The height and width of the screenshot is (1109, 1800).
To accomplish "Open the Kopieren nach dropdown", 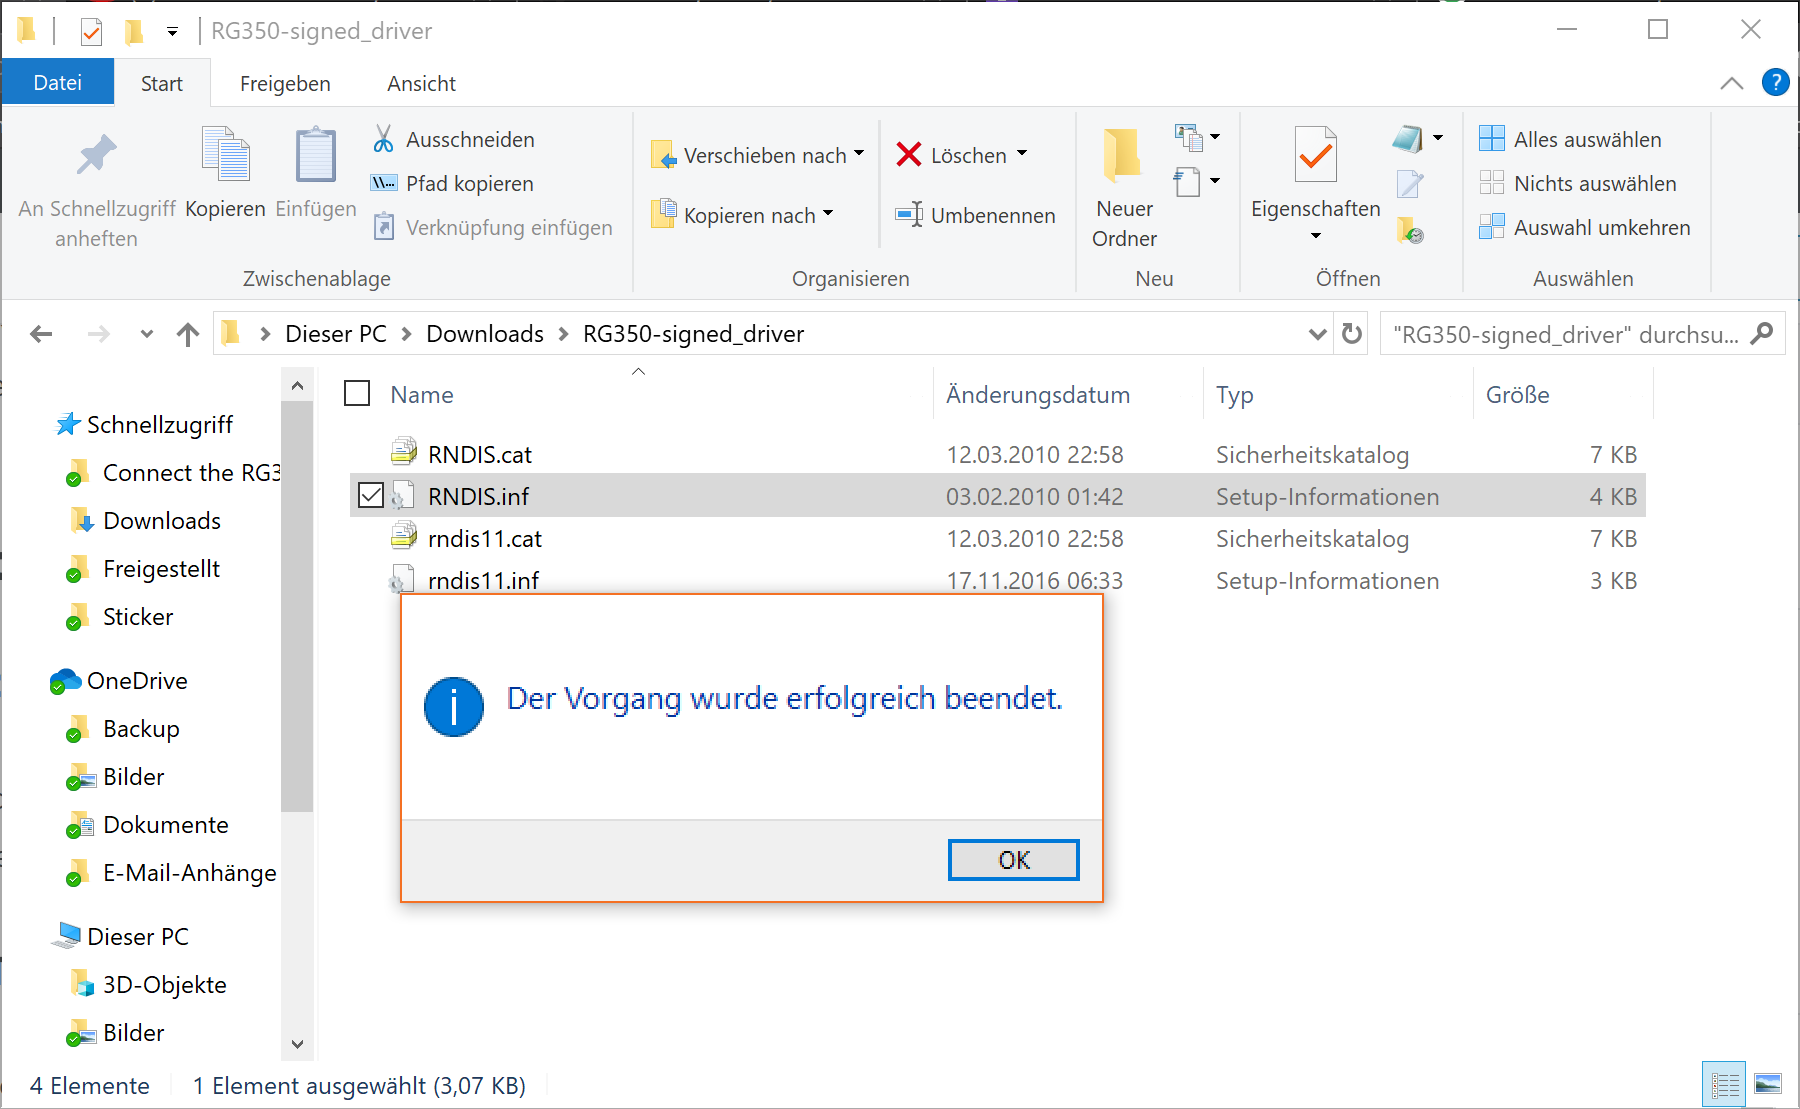I will (828, 215).
